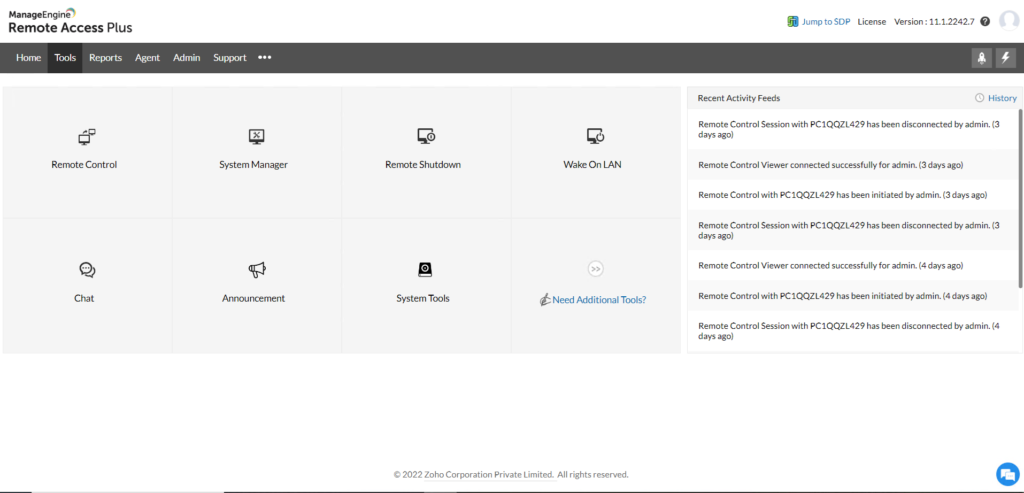This screenshot has width=1024, height=493.
Task: Click the 4 days ago viewer connected entry
Action: (x=854, y=266)
